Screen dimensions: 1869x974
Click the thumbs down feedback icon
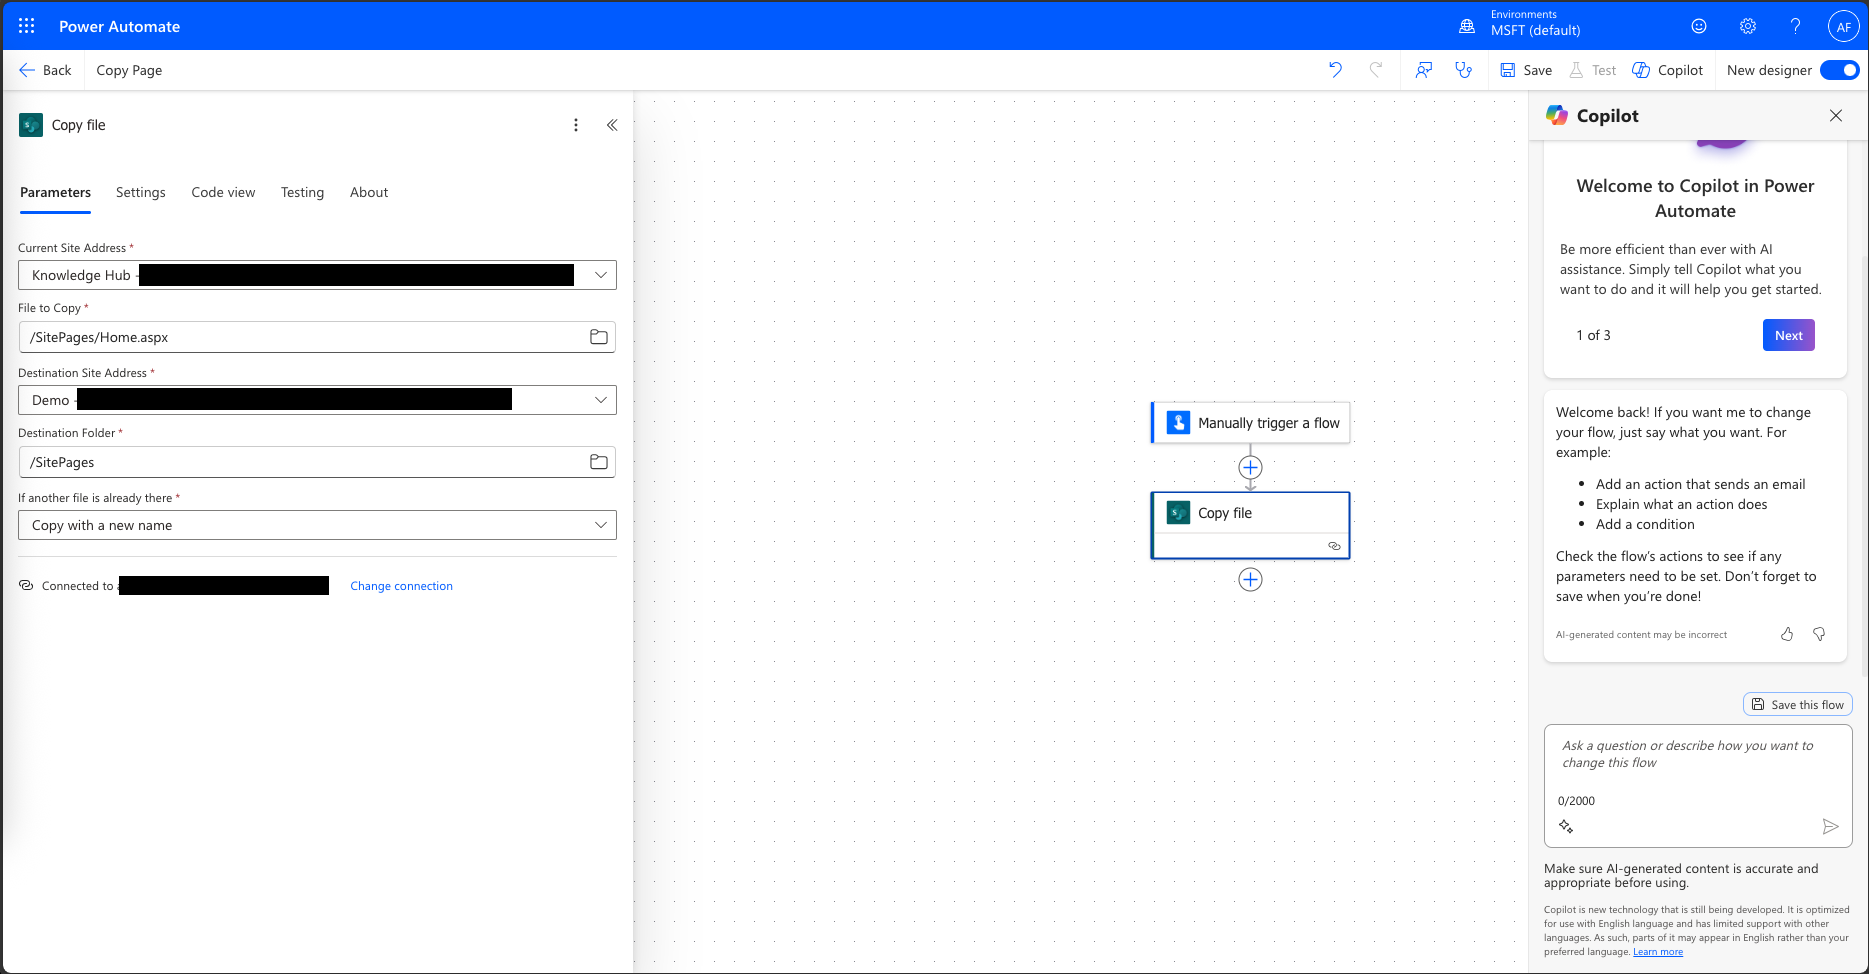click(1819, 634)
